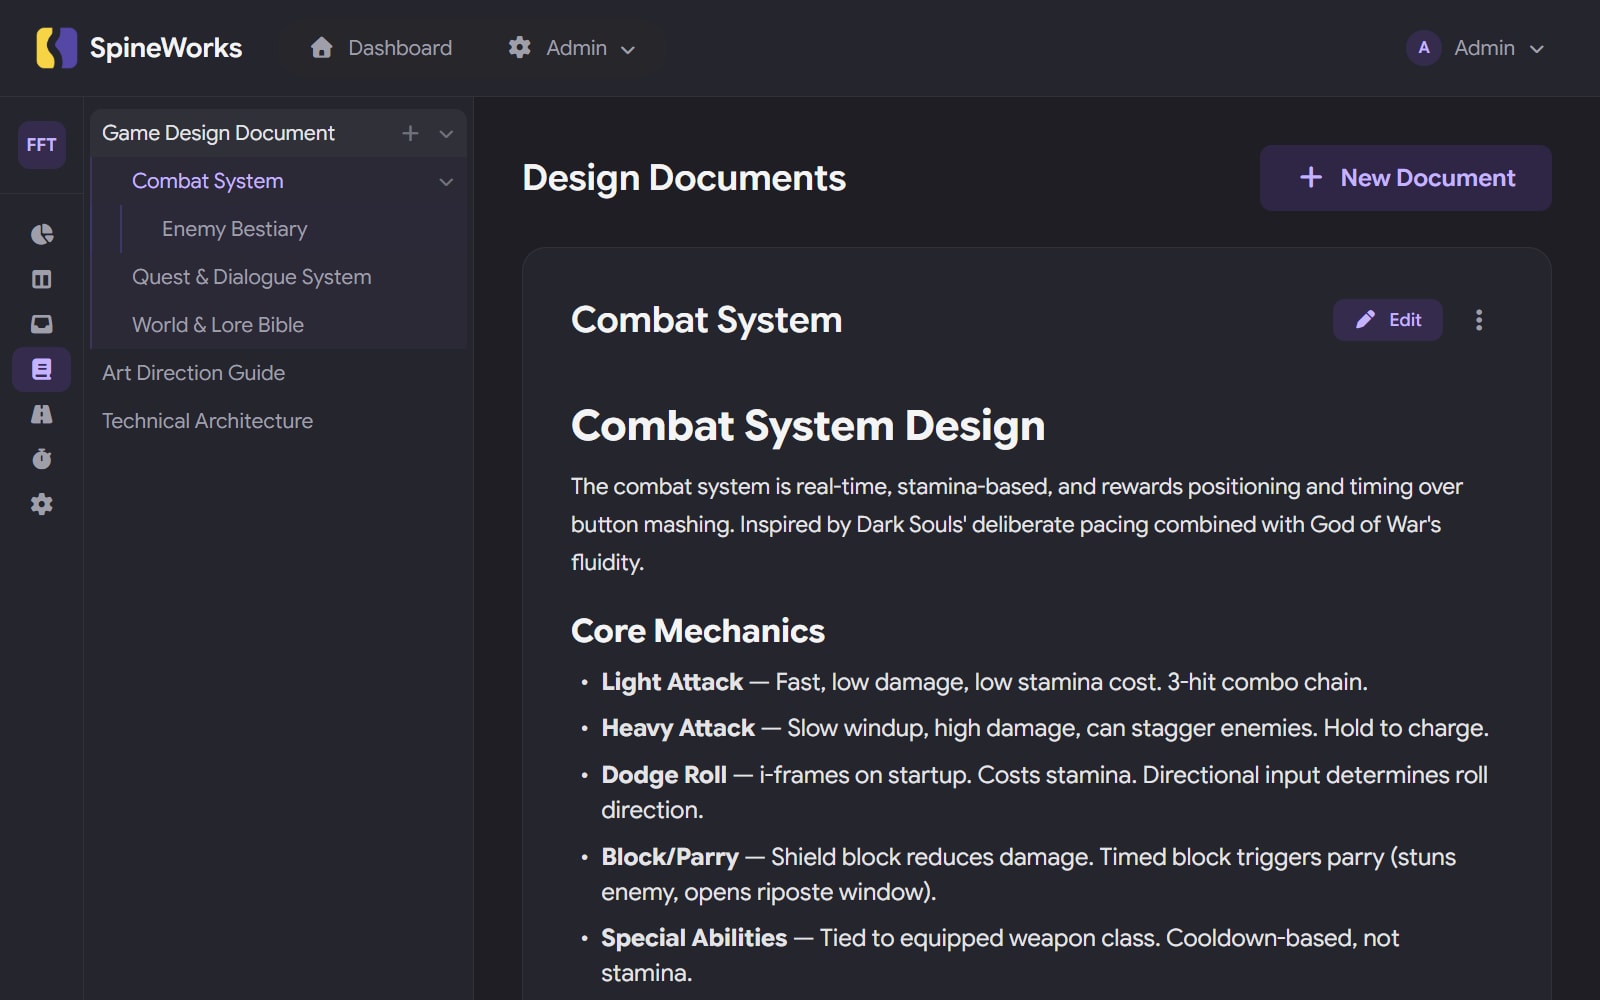This screenshot has width=1600, height=1000.
Task: Expand the Admin menu with gear icon
Action: pyautogui.click(x=572, y=48)
